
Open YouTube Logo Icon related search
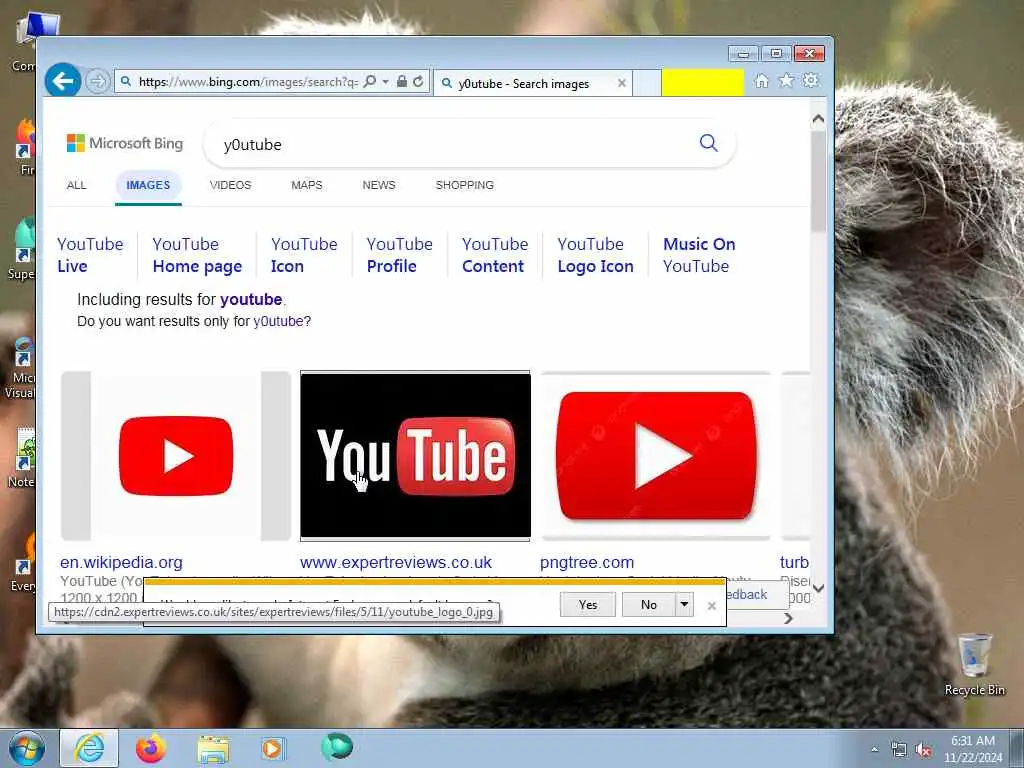pyautogui.click(x=596, y=255)
